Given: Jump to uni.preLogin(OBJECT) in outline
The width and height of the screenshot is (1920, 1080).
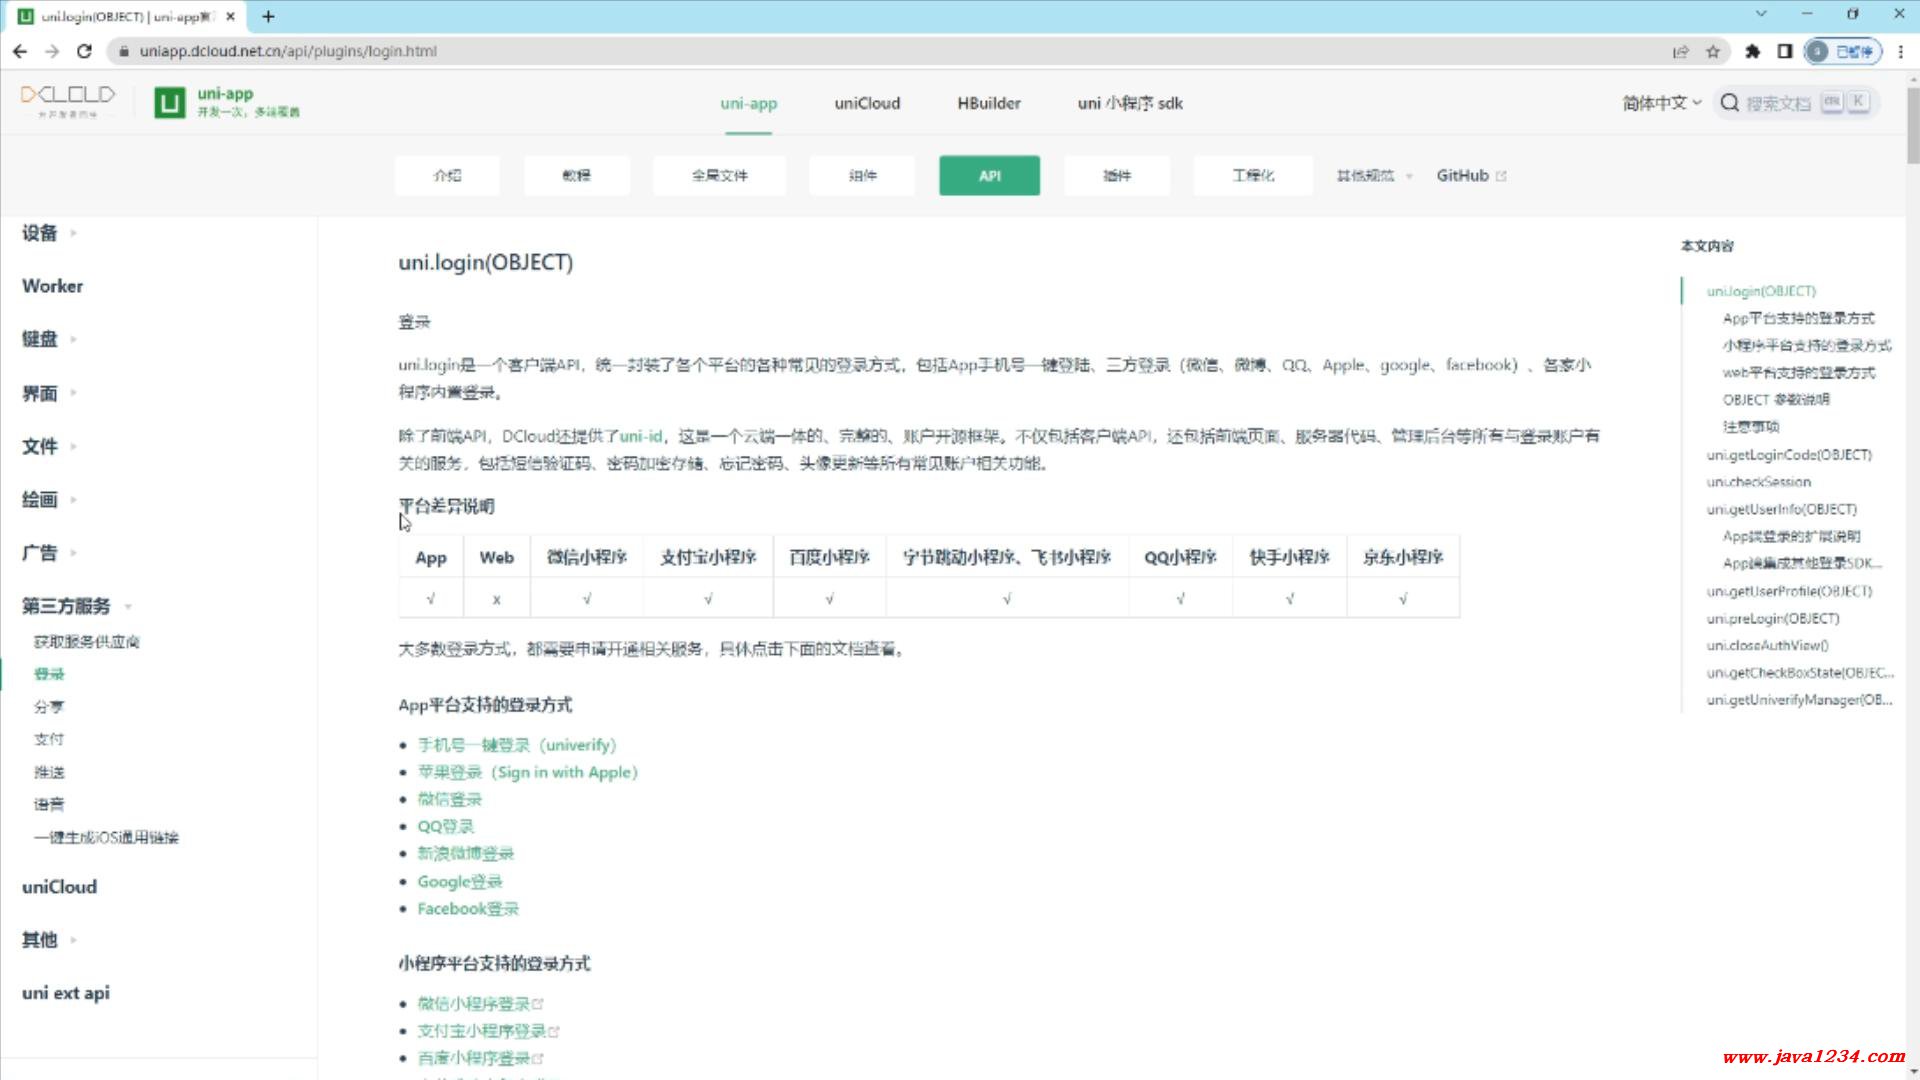Looking at the screenshot, I should pyautogui.click(x=1772, y=618).
